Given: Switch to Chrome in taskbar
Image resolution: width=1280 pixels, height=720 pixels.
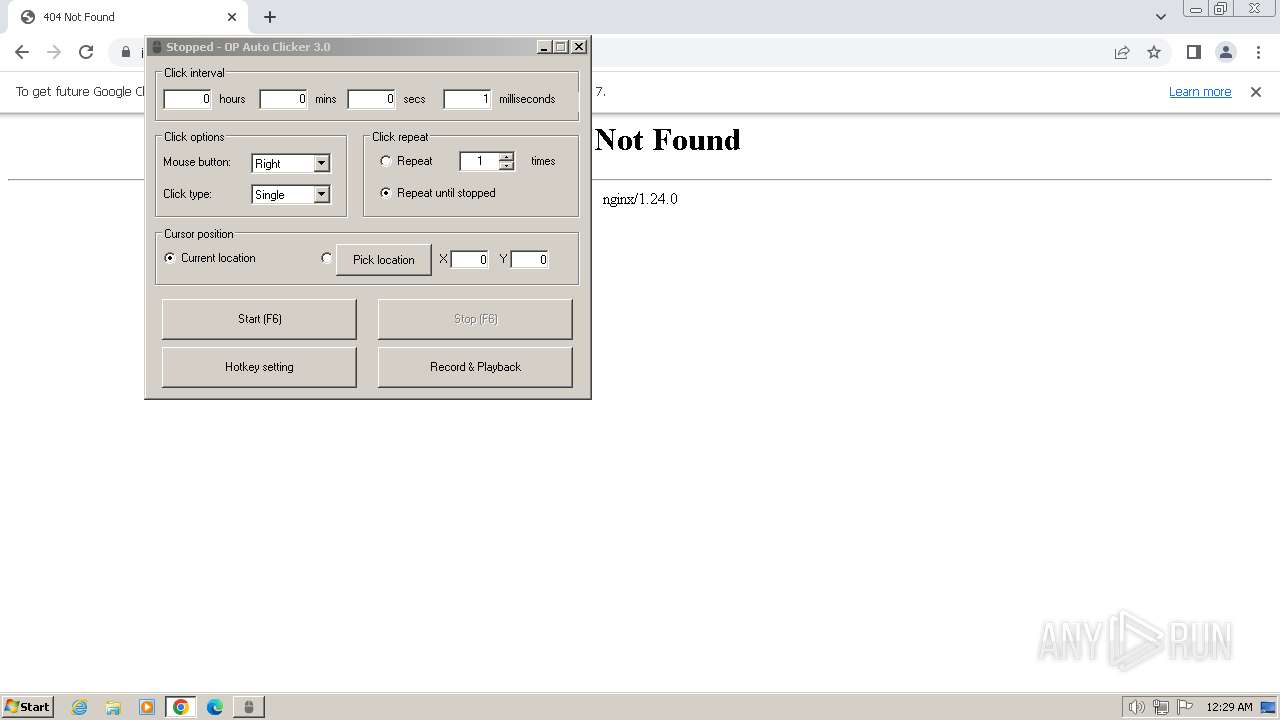Looking at the screenshot, I should coord(181,707).
